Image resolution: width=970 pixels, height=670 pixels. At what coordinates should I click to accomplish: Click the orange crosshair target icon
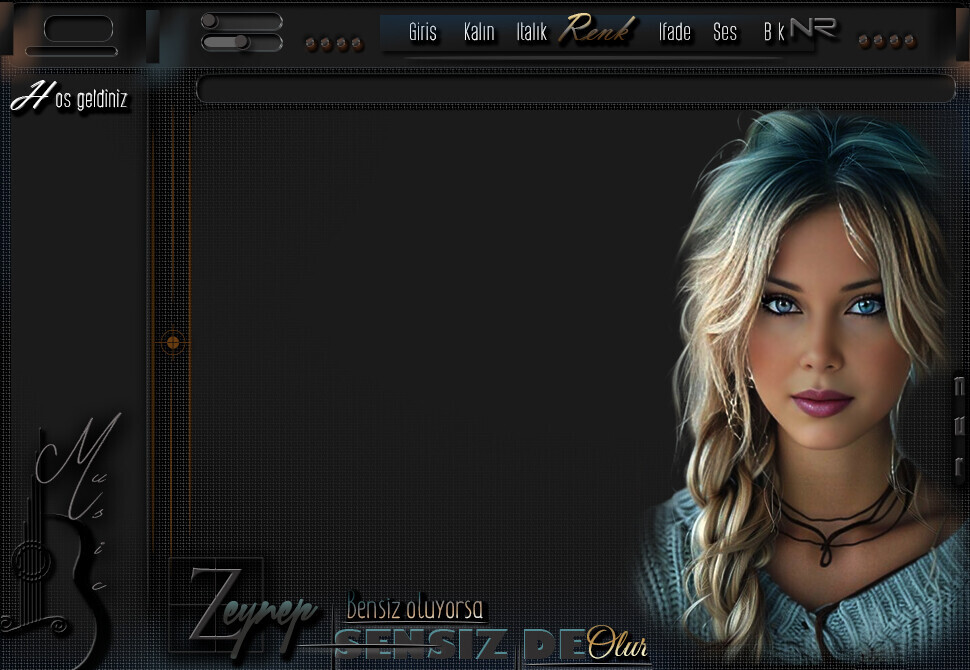tap(173, 342)
